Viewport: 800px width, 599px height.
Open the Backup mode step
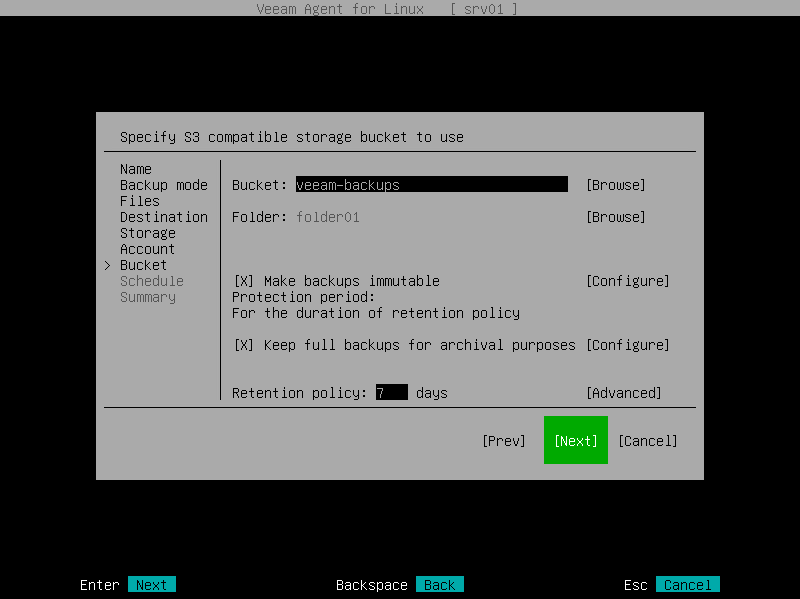(x=163, y=185)
